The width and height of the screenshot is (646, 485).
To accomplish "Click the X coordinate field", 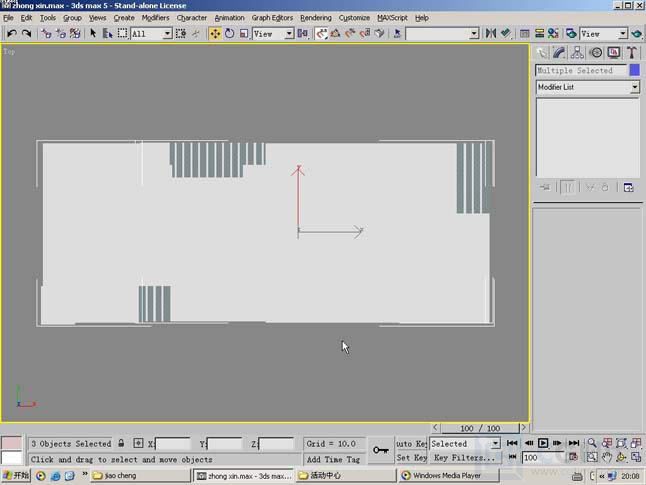I will coord(173,444).
